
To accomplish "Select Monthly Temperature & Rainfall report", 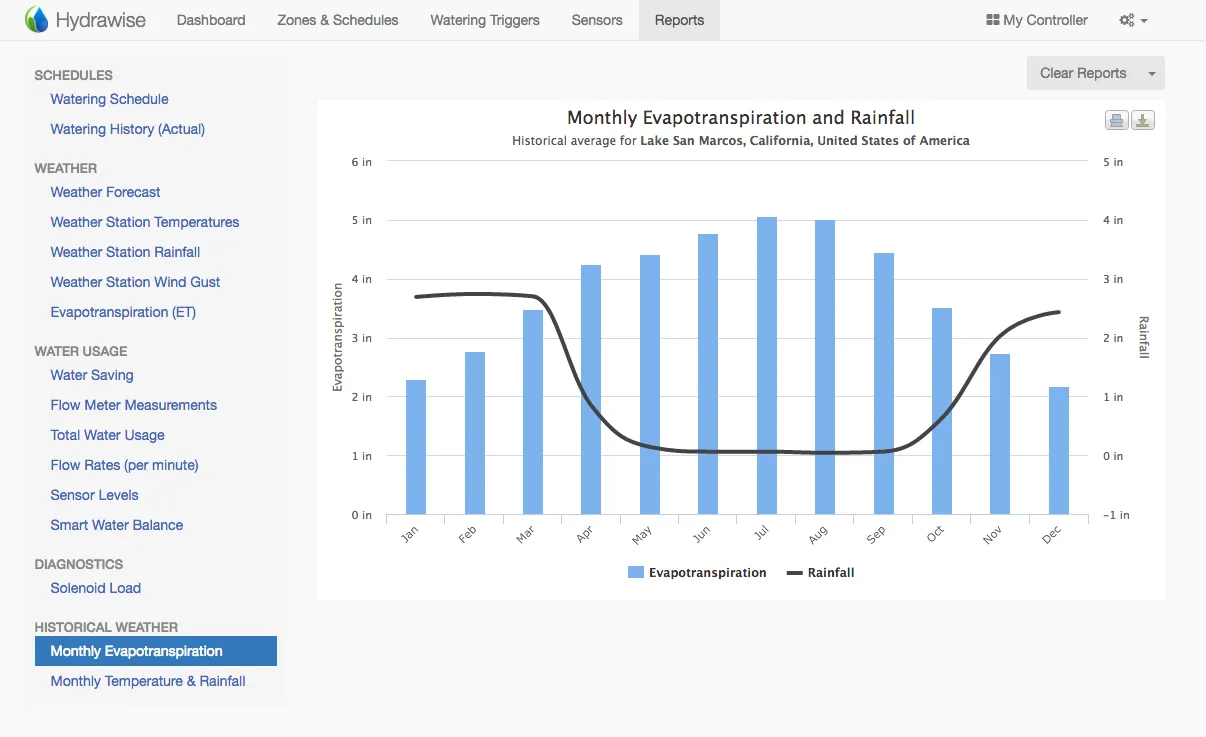I will (148, 681).
